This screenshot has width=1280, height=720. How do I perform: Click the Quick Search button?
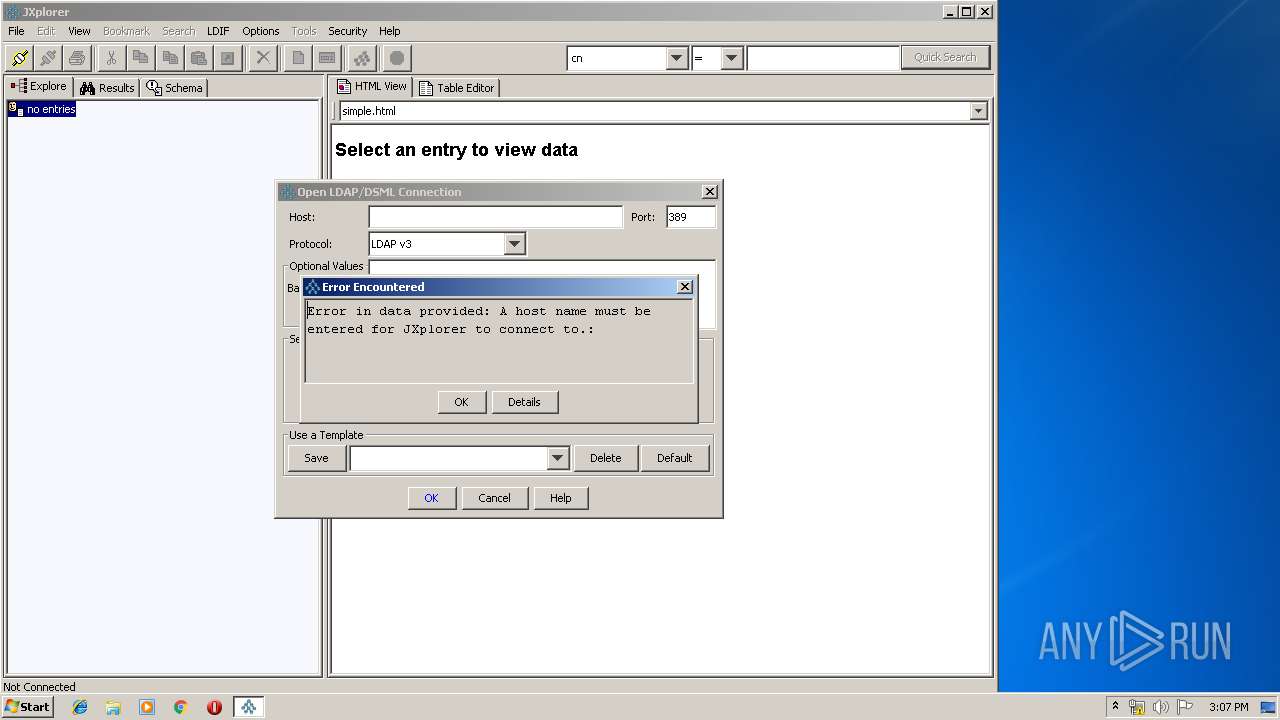pyautogui.click(x=945, y=57)
